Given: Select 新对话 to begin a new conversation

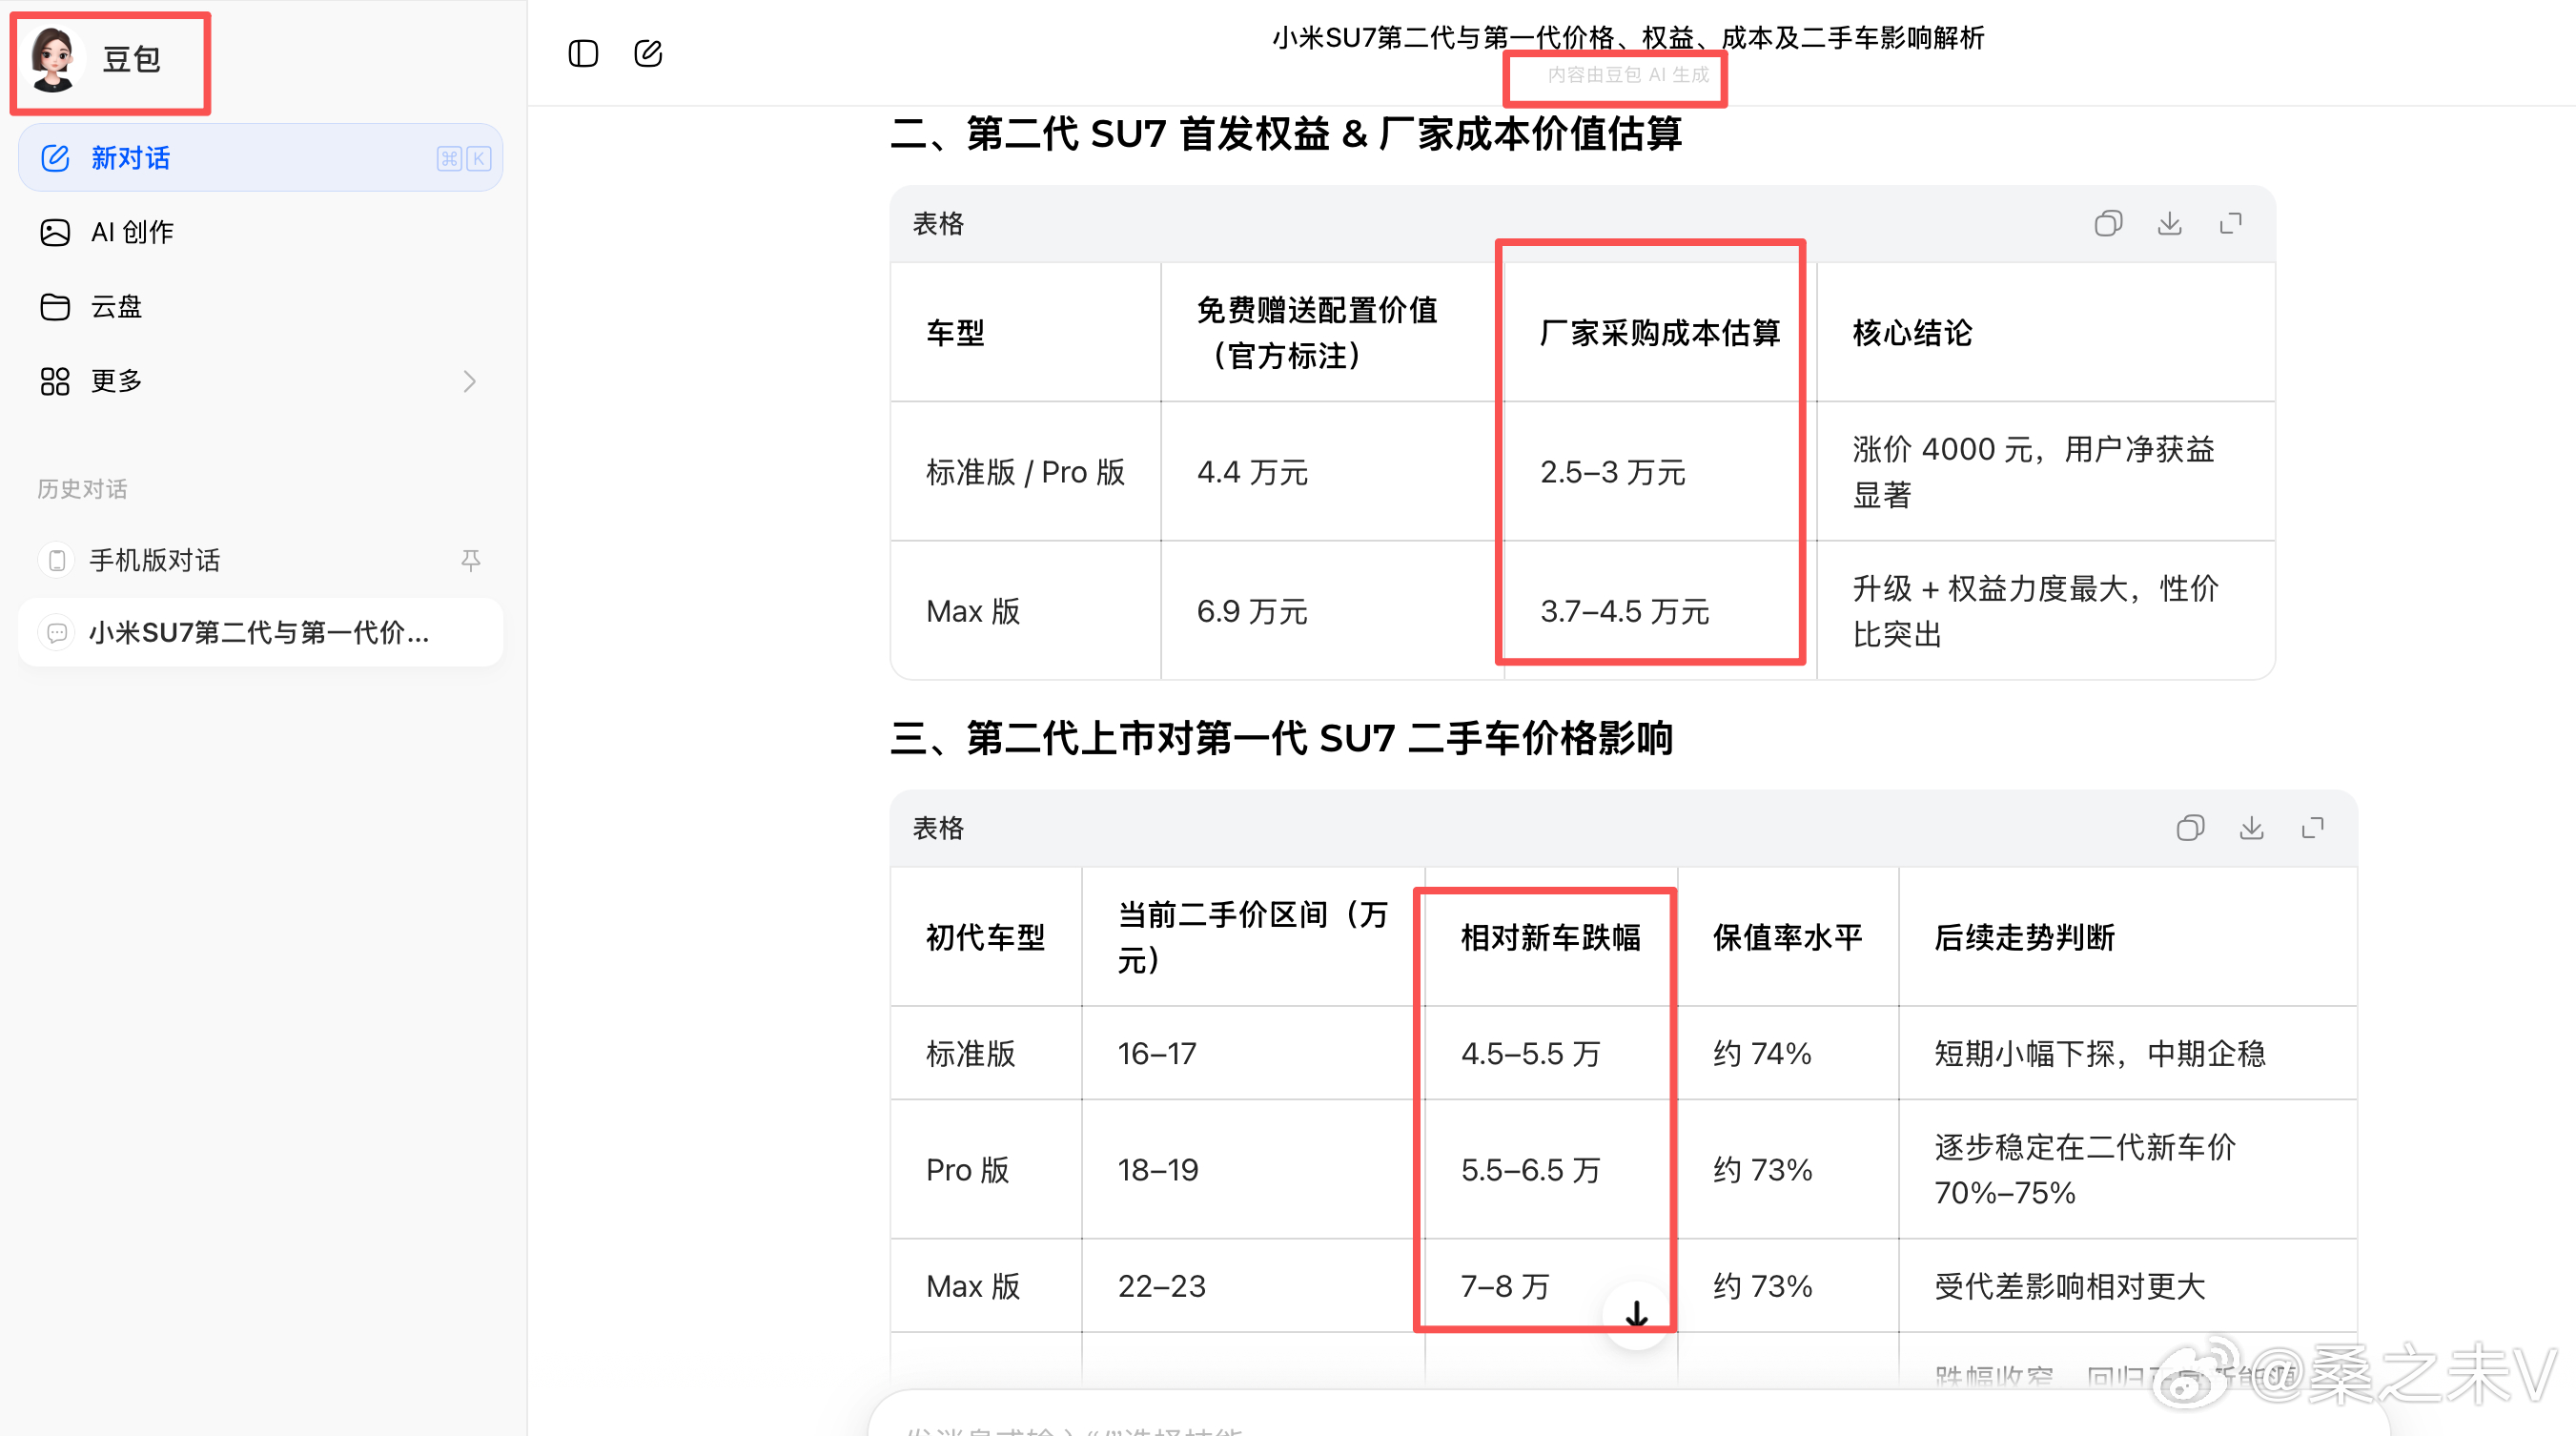Looking at the screenshot, I should click(131, 158).
